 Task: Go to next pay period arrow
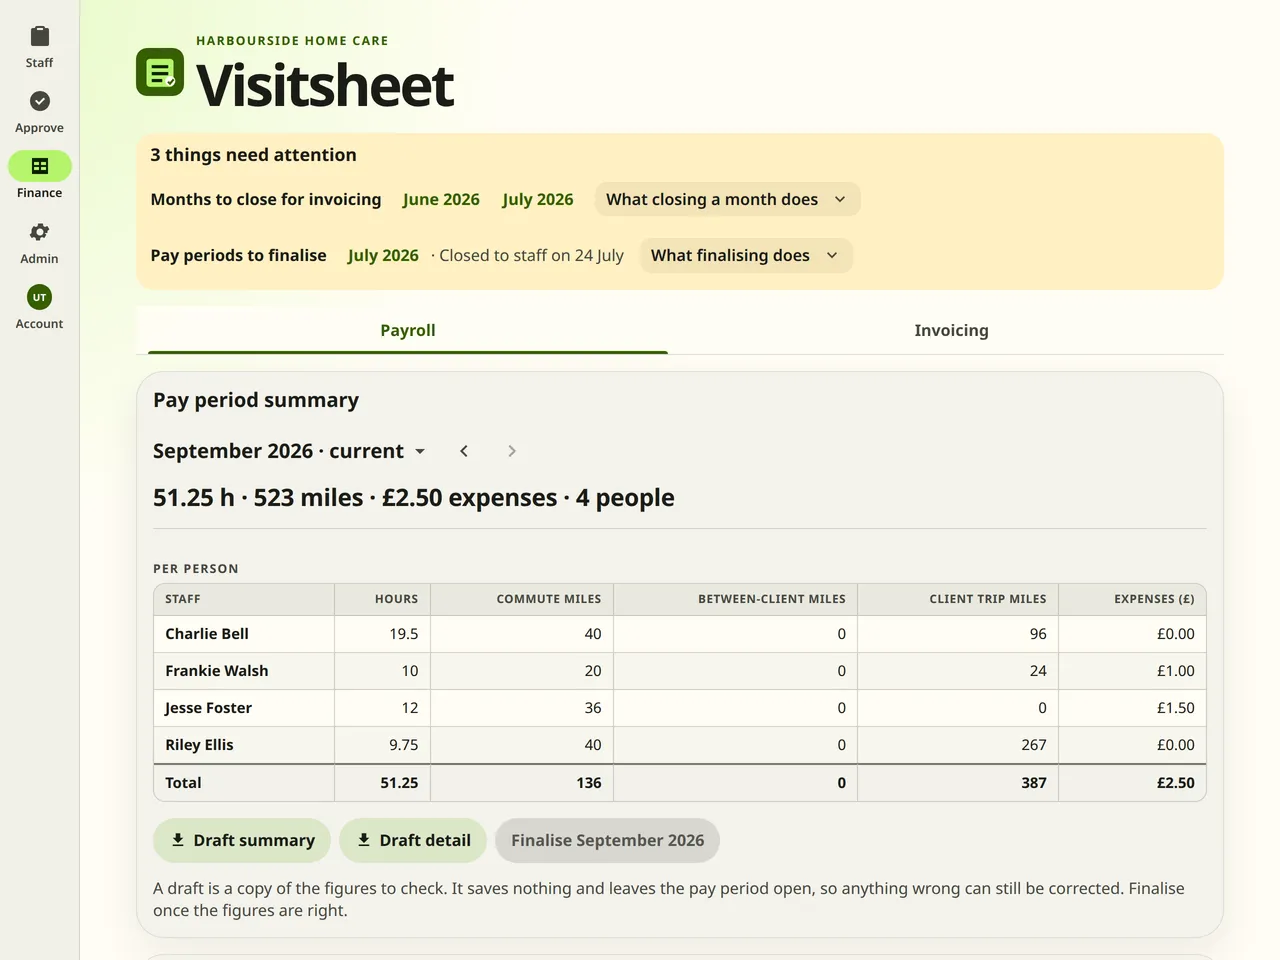[x=512, y=451]
